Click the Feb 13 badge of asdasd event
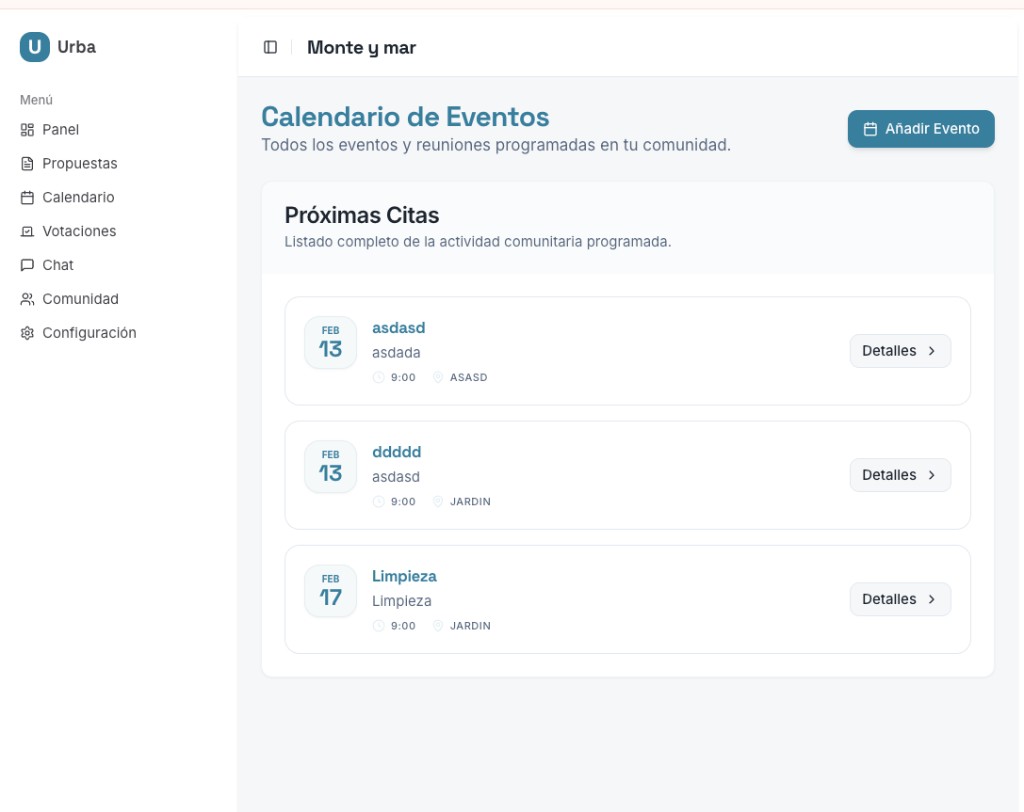1024x812 pixels. pyautogui.click(x=330, y=343)
